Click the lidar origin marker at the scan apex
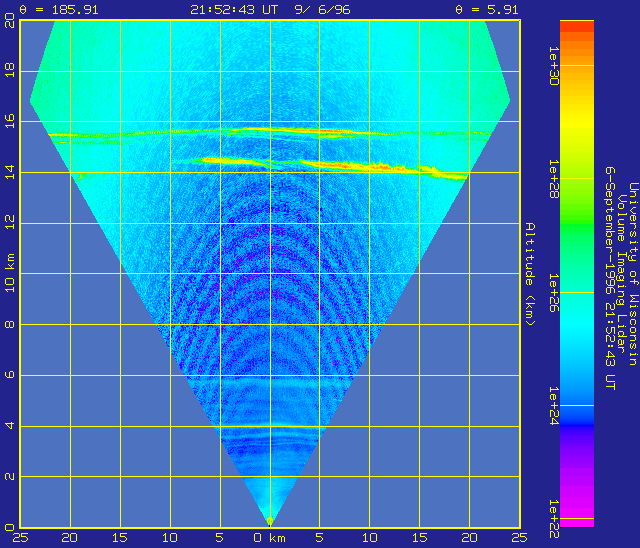The image size is (640, 548). [x=270, y=521]
